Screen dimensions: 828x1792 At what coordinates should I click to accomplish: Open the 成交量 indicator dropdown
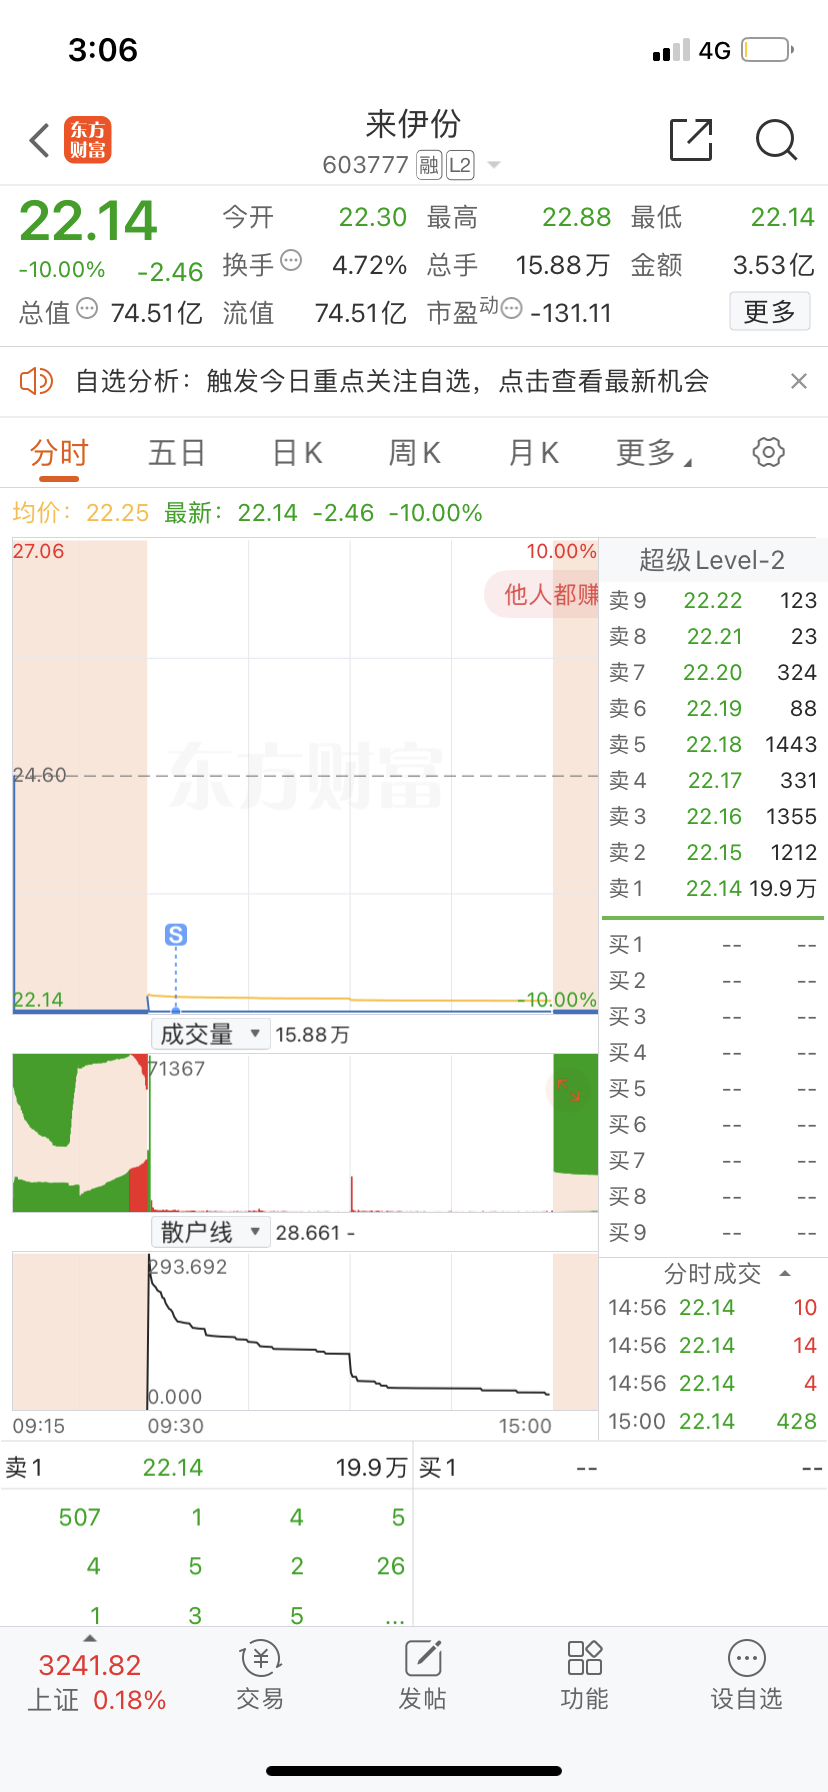click(211, 1034)
